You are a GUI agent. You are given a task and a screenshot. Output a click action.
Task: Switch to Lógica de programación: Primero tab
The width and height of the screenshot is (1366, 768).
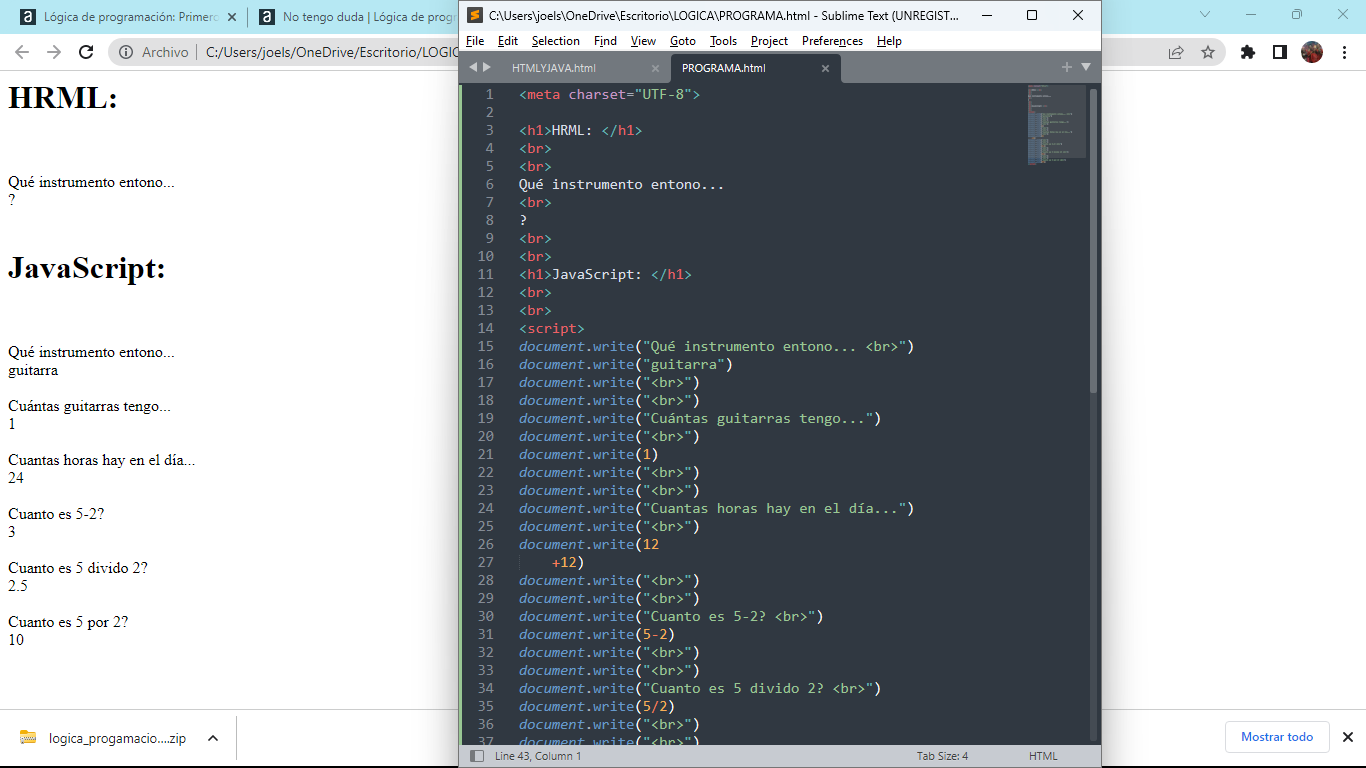tap(130, 17)
